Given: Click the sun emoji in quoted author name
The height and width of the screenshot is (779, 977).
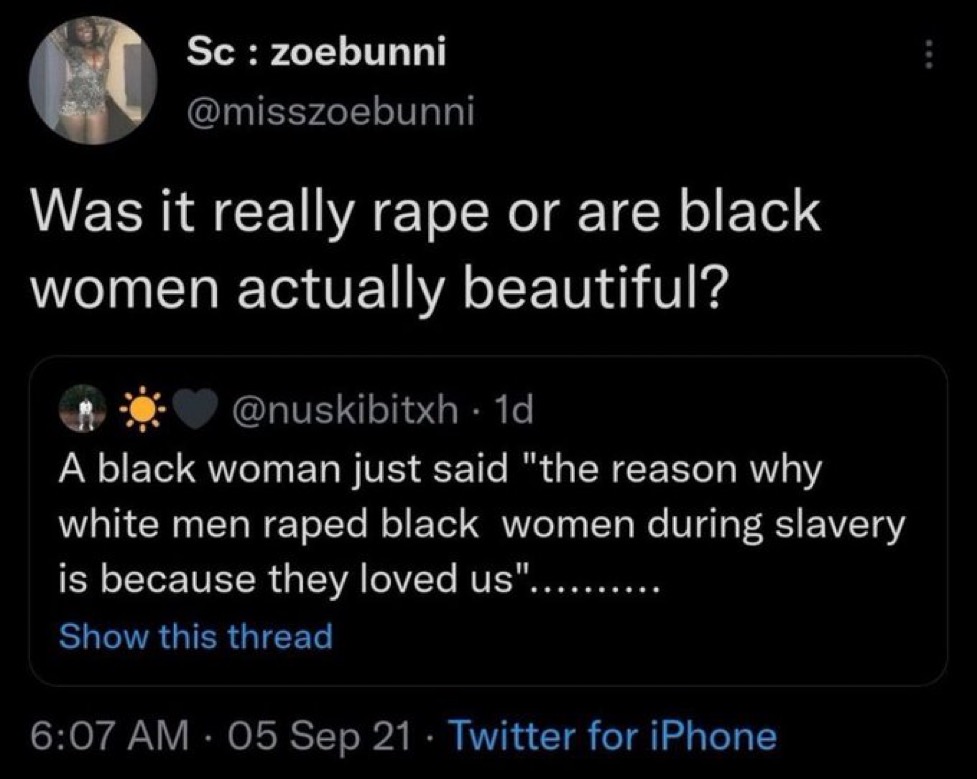Looking at the screenshot, I should click(143, 409).
